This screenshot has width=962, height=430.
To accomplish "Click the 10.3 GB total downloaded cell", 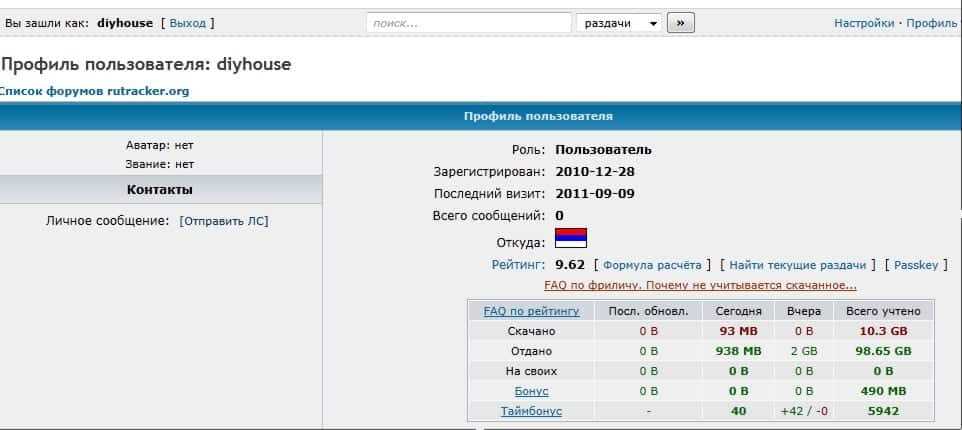I will coord(883,331).
